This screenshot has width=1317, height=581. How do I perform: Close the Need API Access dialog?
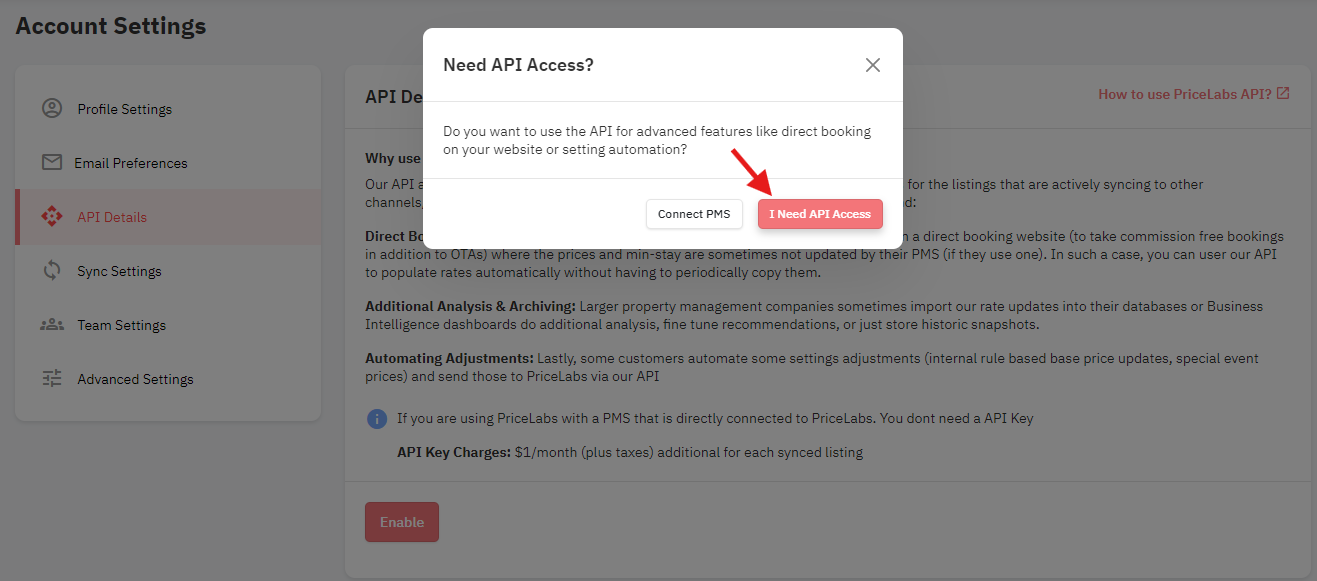pyautogui.click(x=873, y=65)
